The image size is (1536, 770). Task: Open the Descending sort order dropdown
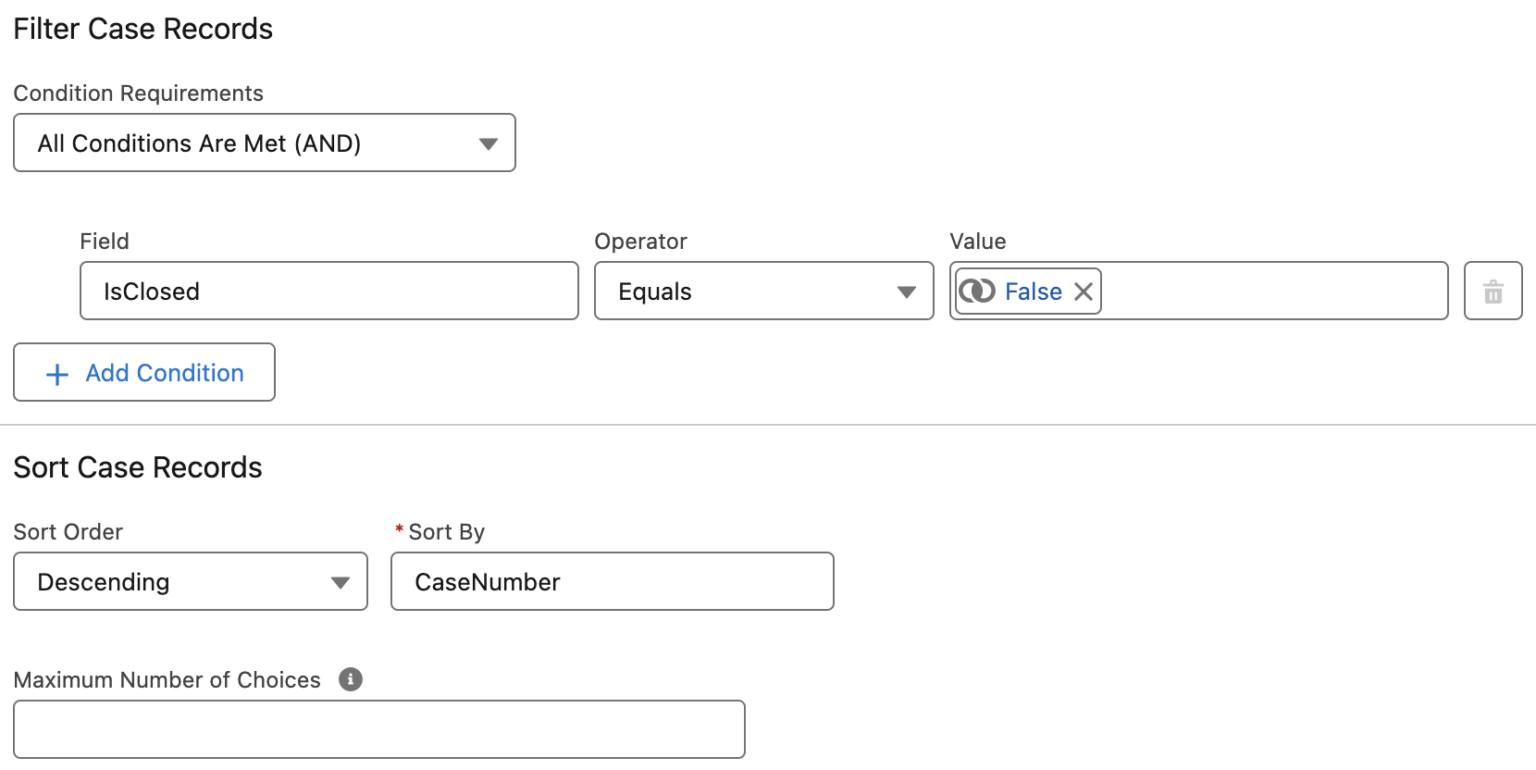point(190,581)
